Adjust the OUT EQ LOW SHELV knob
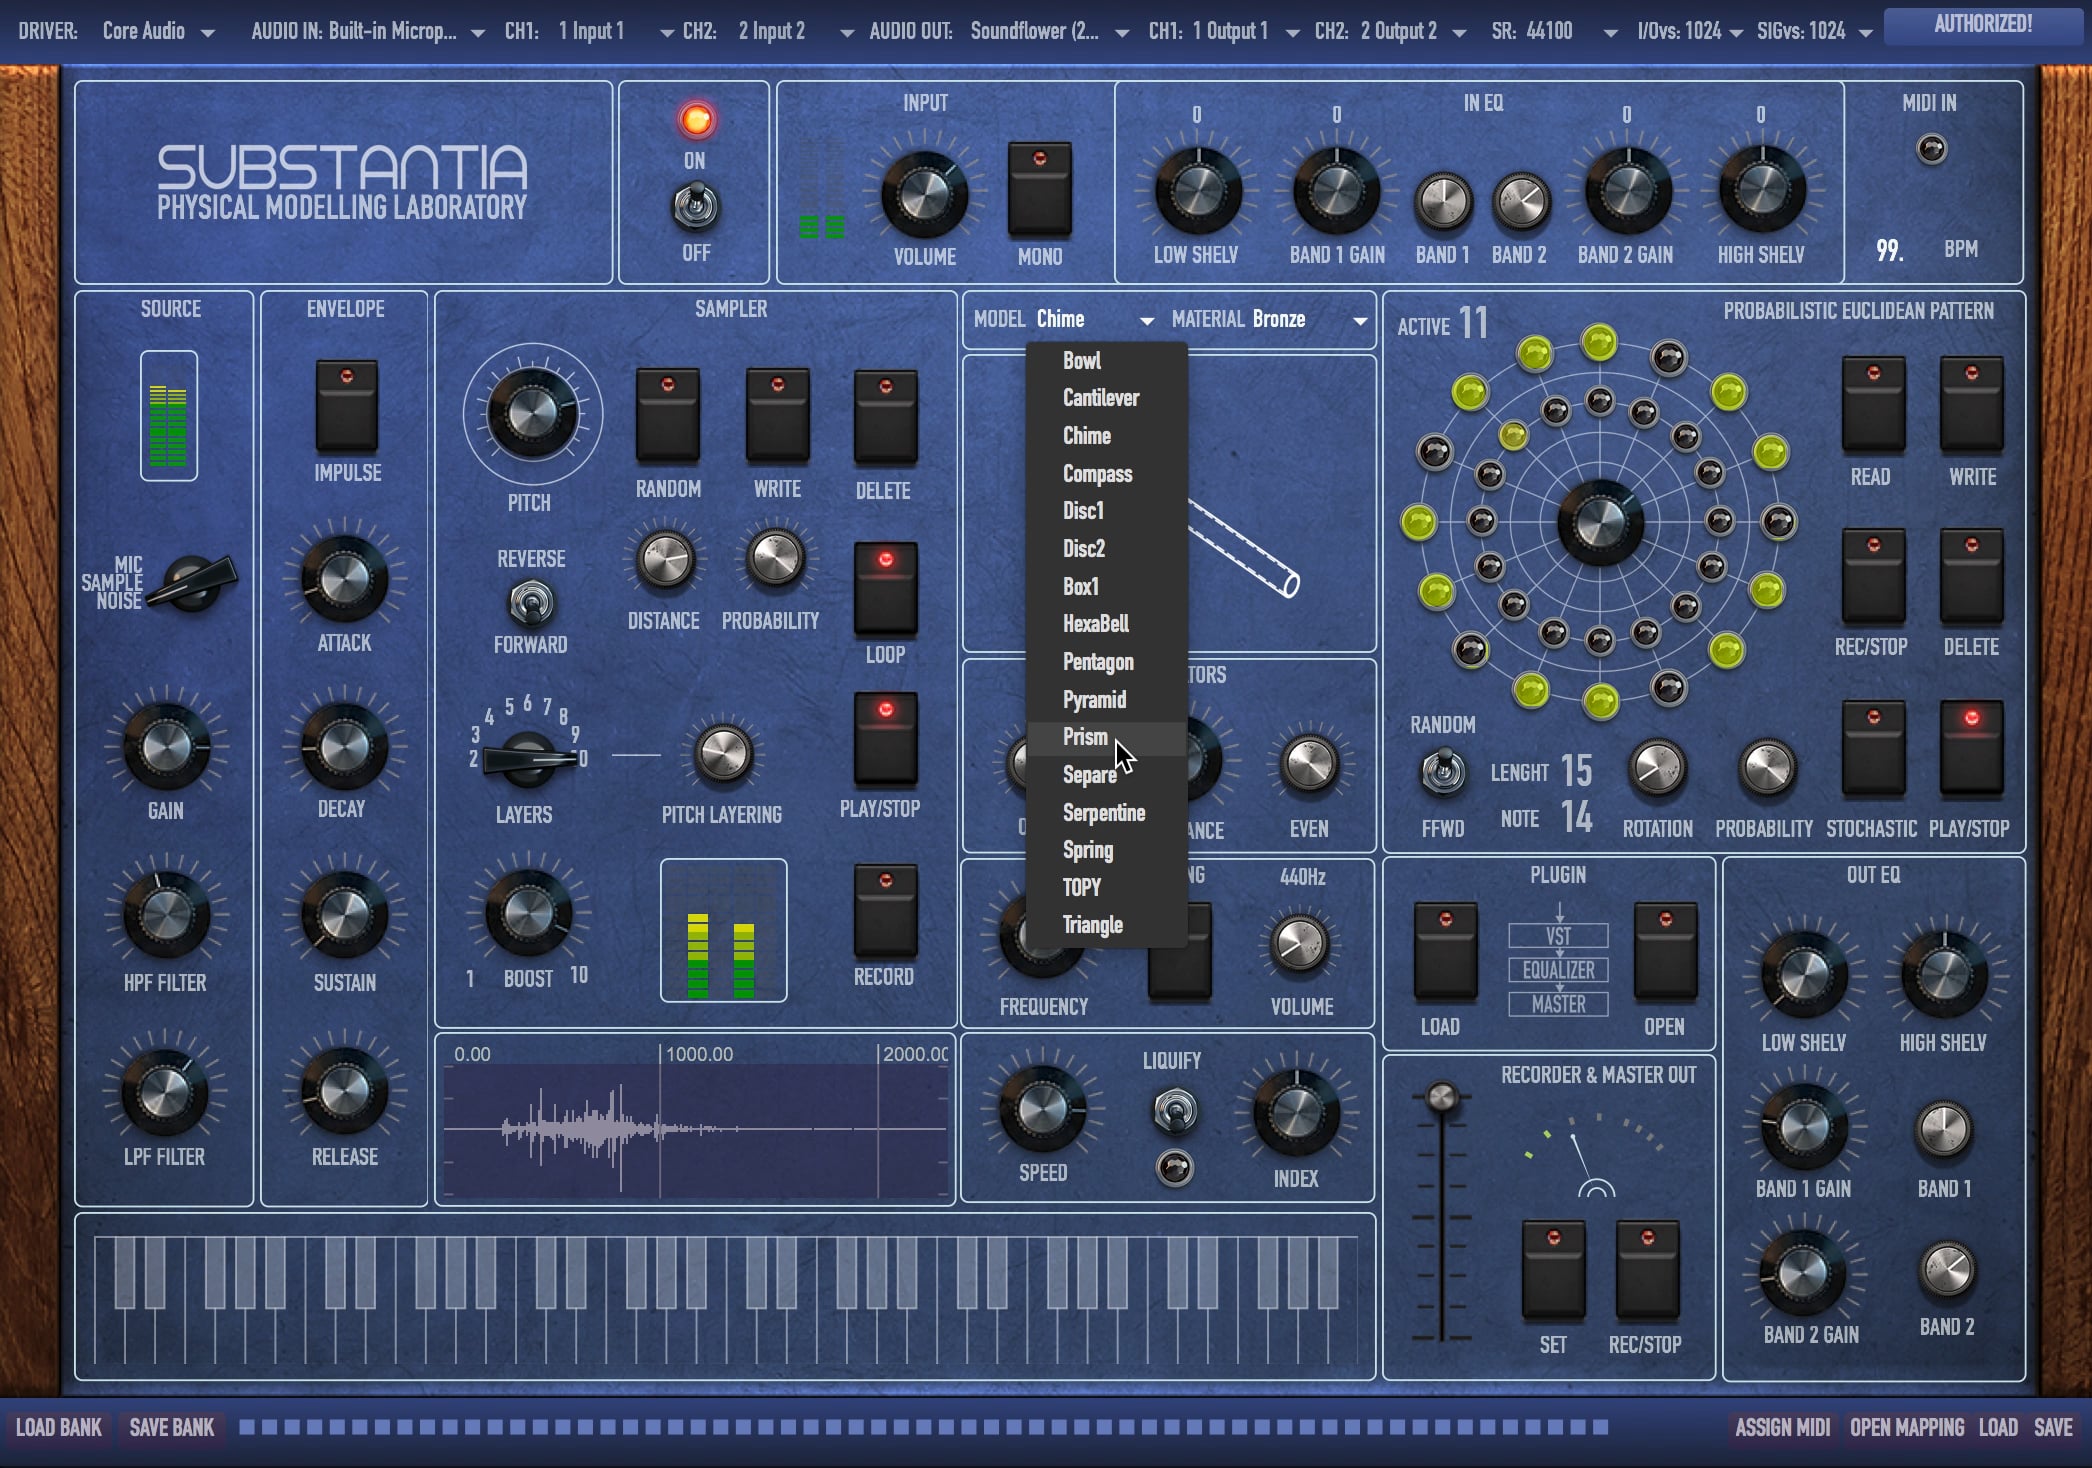This screenshot has height=1468, width=2092. pos(1803,975)
